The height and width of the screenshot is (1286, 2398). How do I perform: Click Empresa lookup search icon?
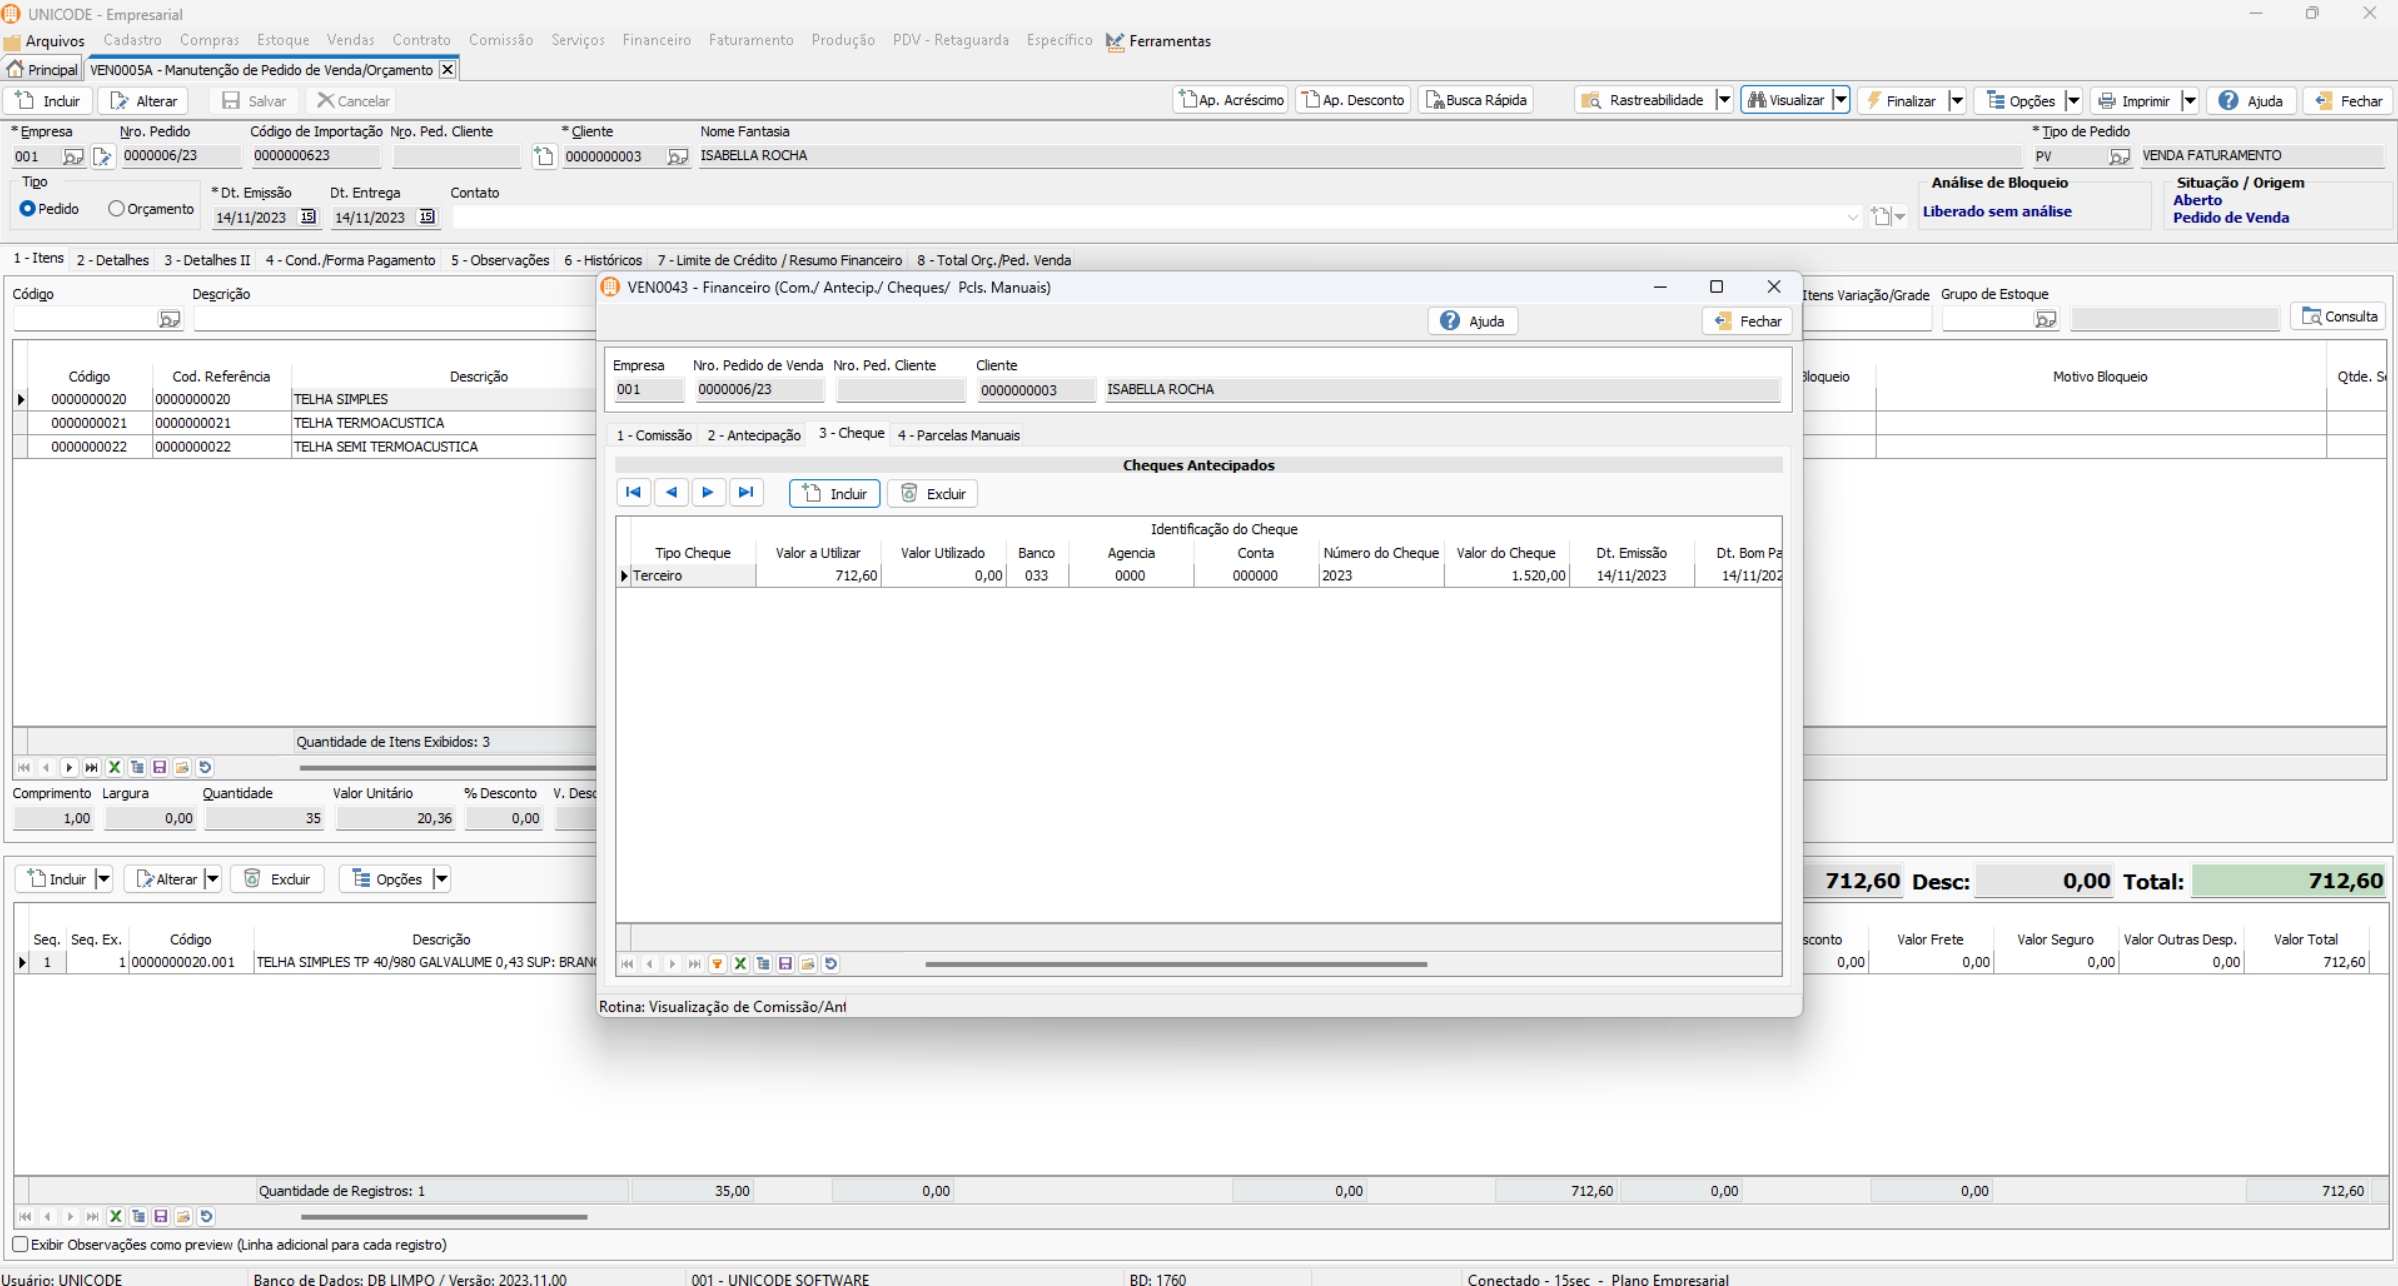coord(72,157)
